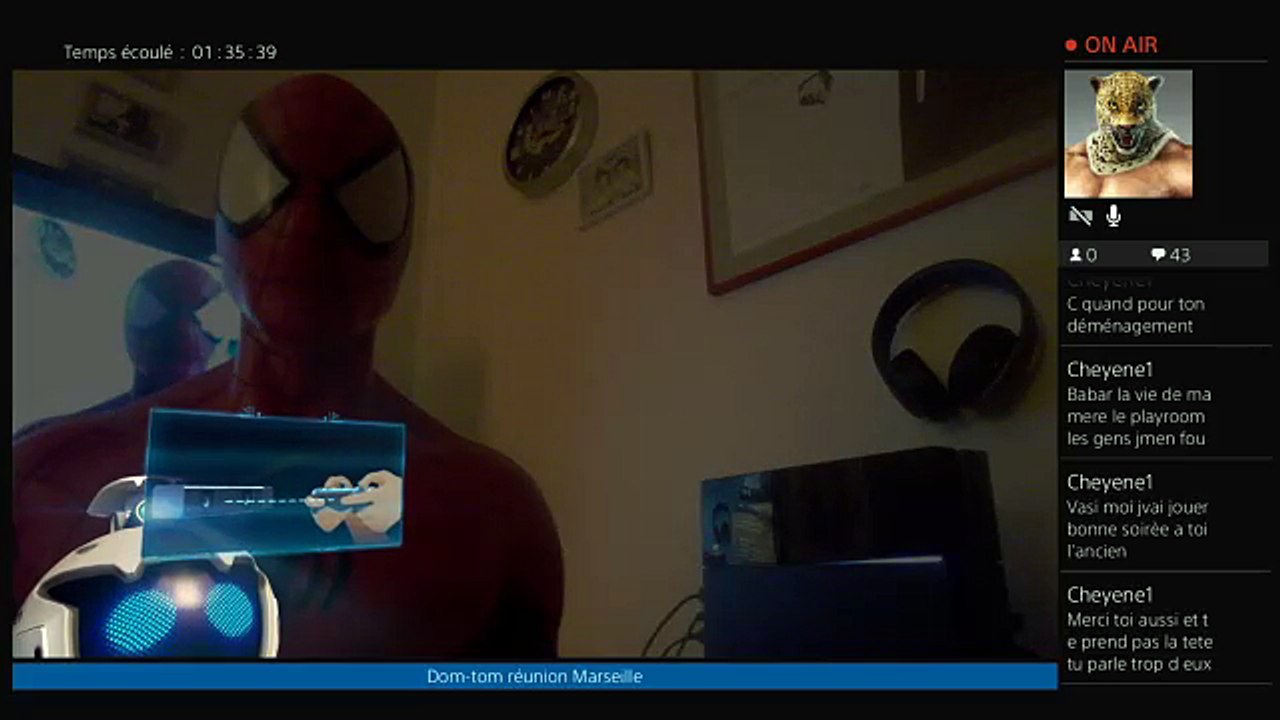The image size is (1280, 720).
Task: Click the crossed-out camera icon under the avatar
Action: (x=1080, y=216)
